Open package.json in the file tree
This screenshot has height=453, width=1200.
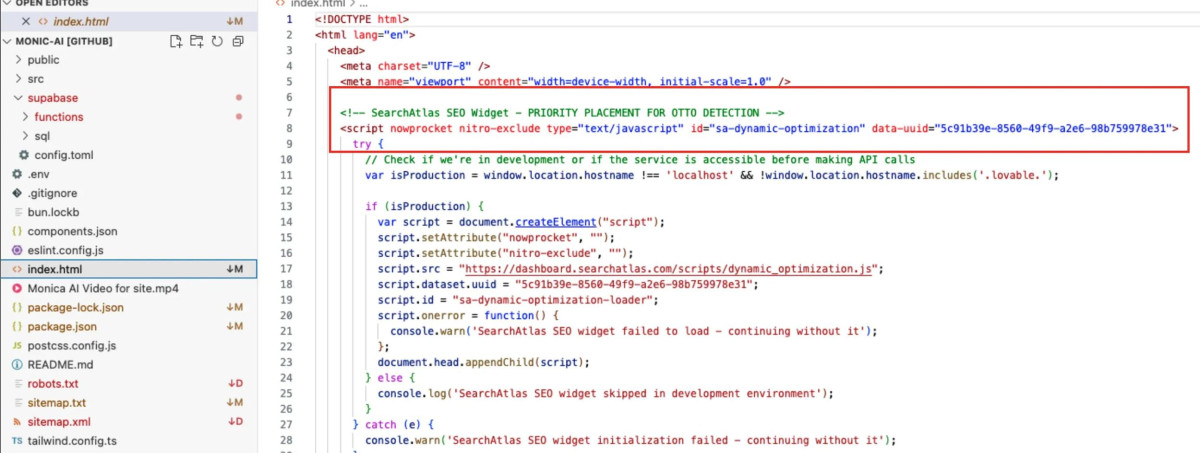coord(62,326)
